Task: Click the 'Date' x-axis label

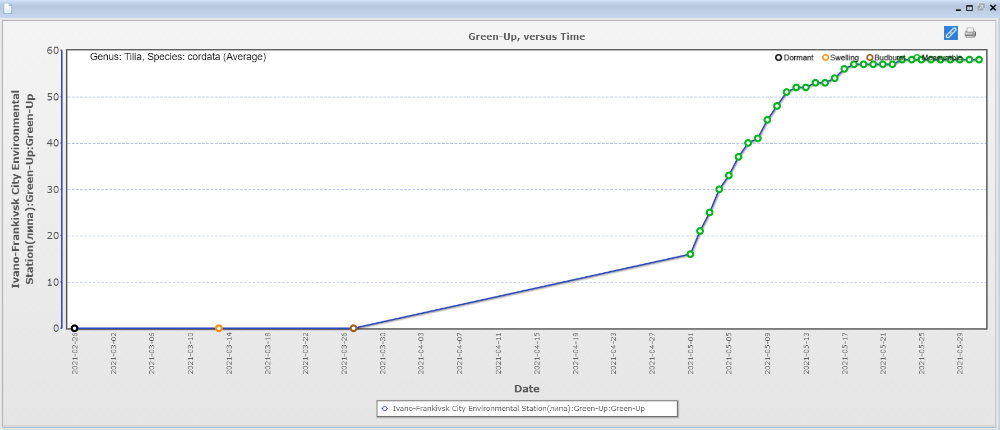Action: click(527, 388)
